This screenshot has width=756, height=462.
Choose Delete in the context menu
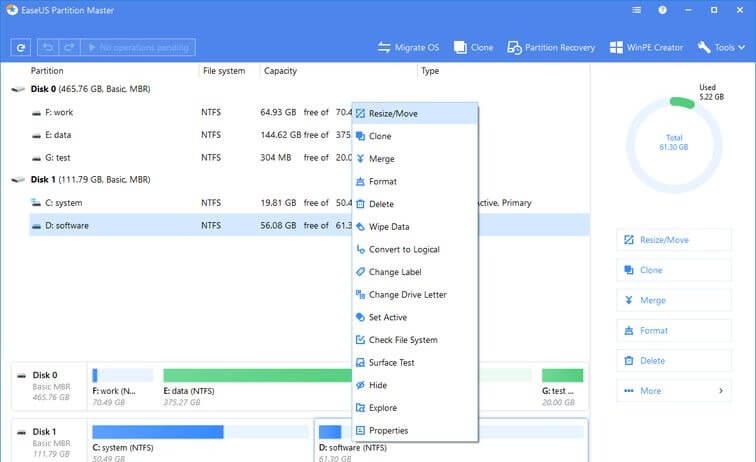tap(415, 204)
